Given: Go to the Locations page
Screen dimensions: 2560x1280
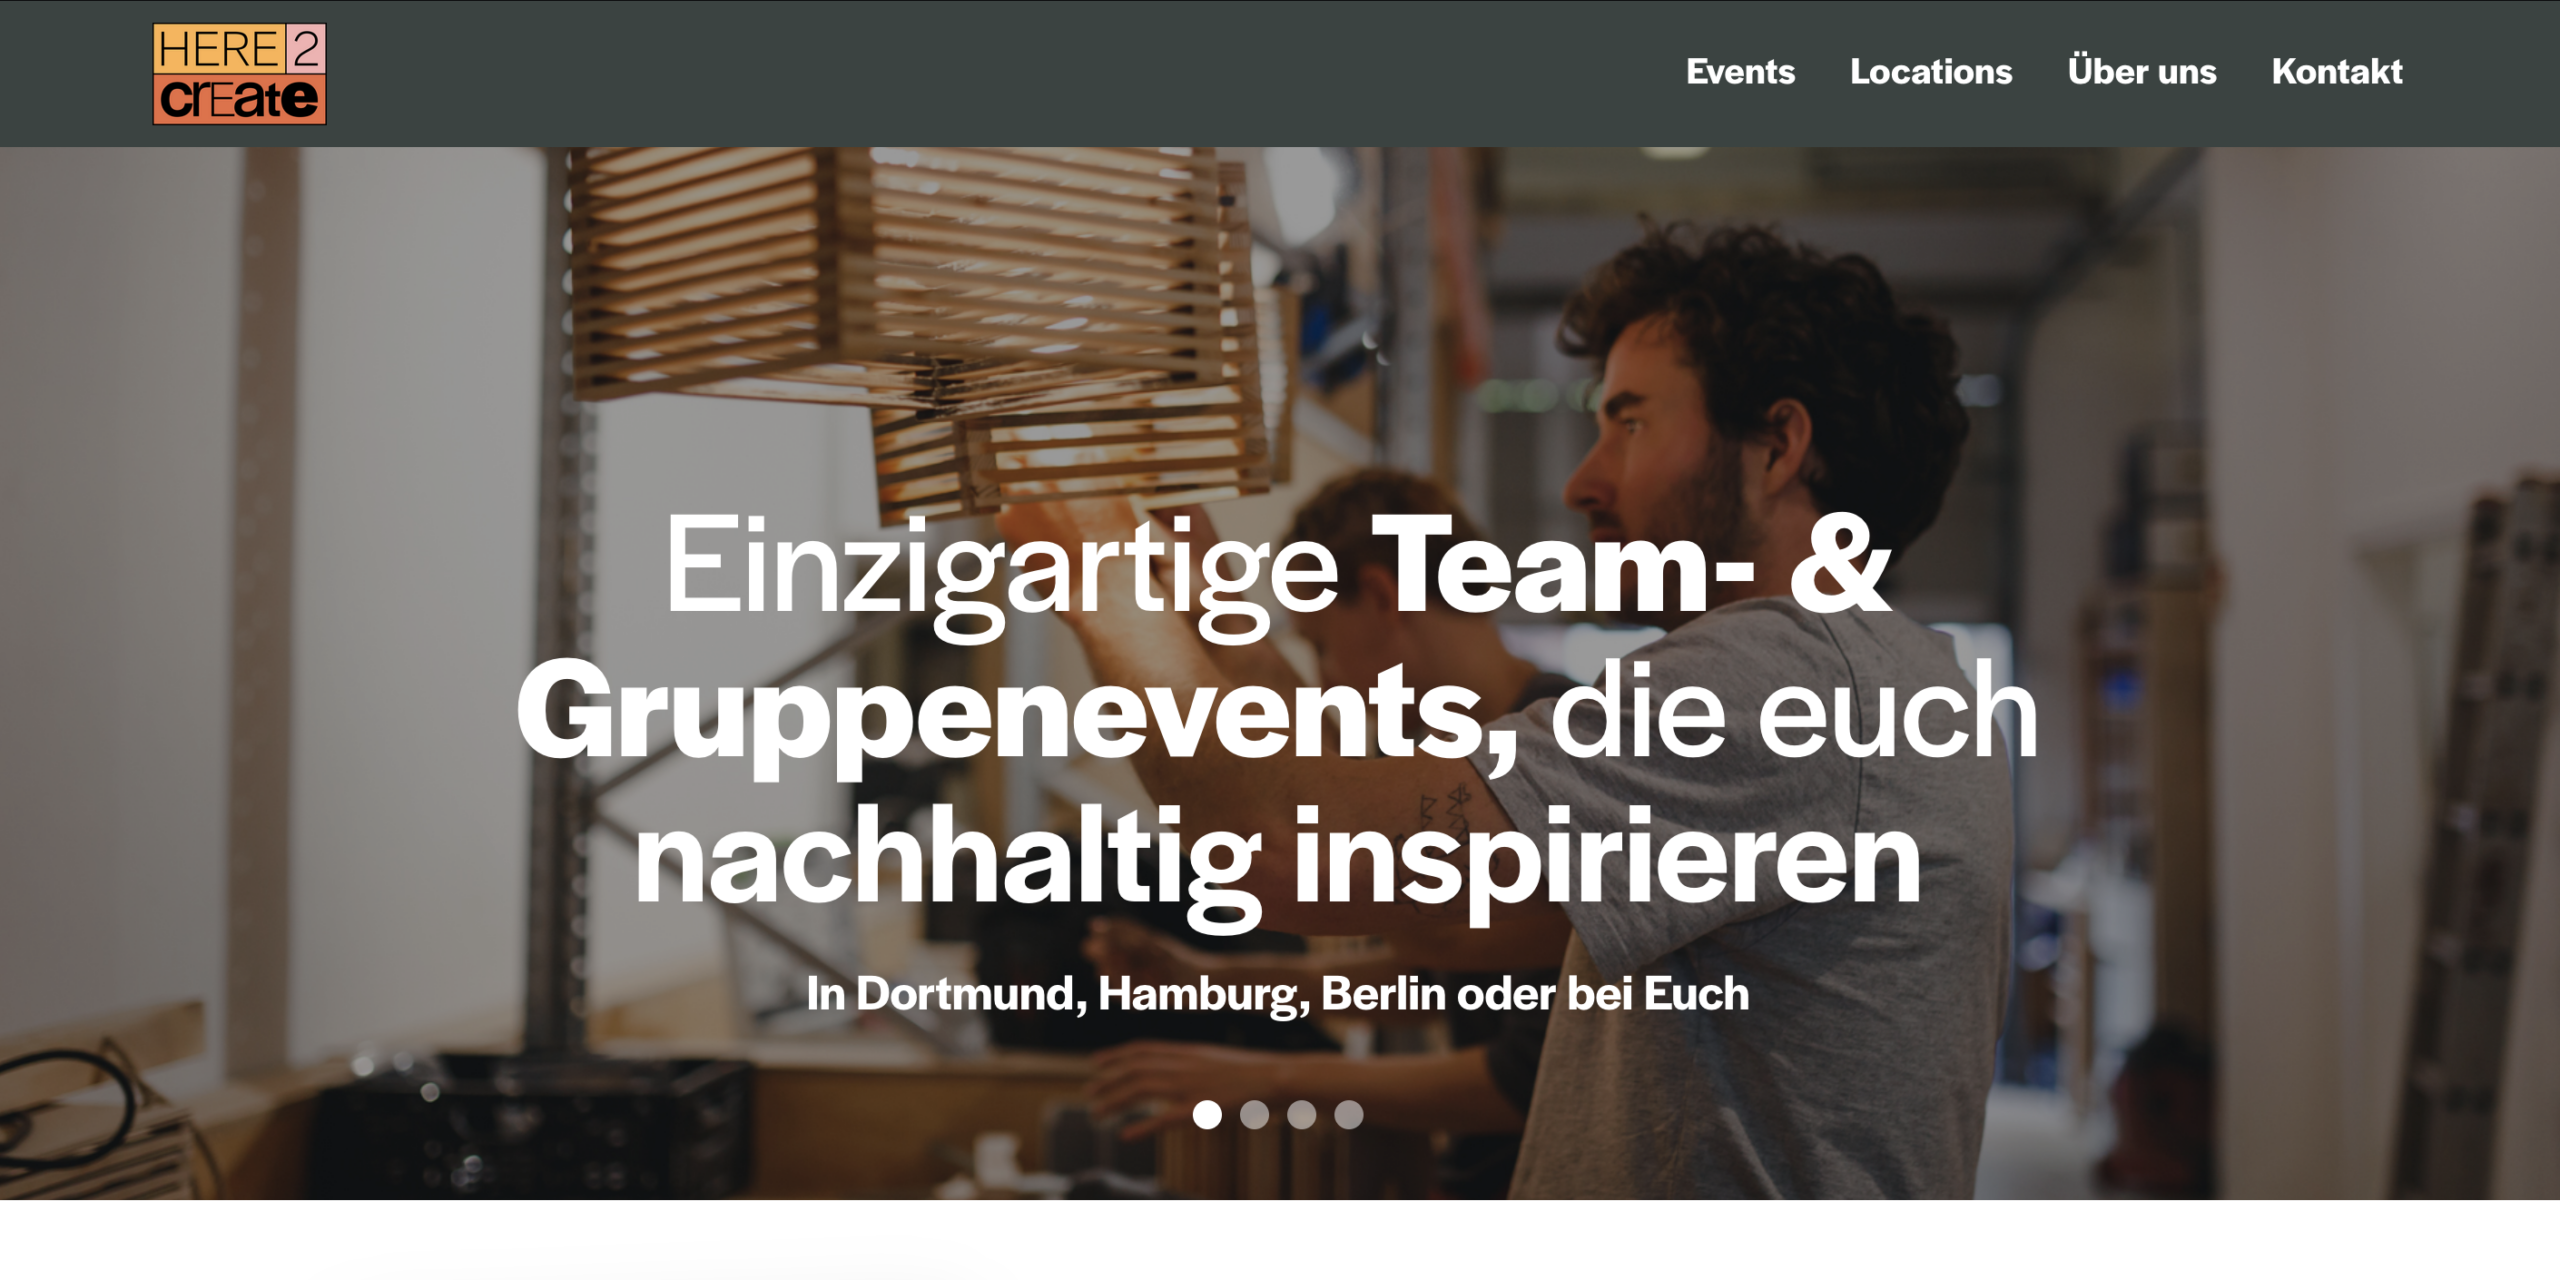Looking at the screenshot, I should pyautogui.click(x=1931, y=72).
